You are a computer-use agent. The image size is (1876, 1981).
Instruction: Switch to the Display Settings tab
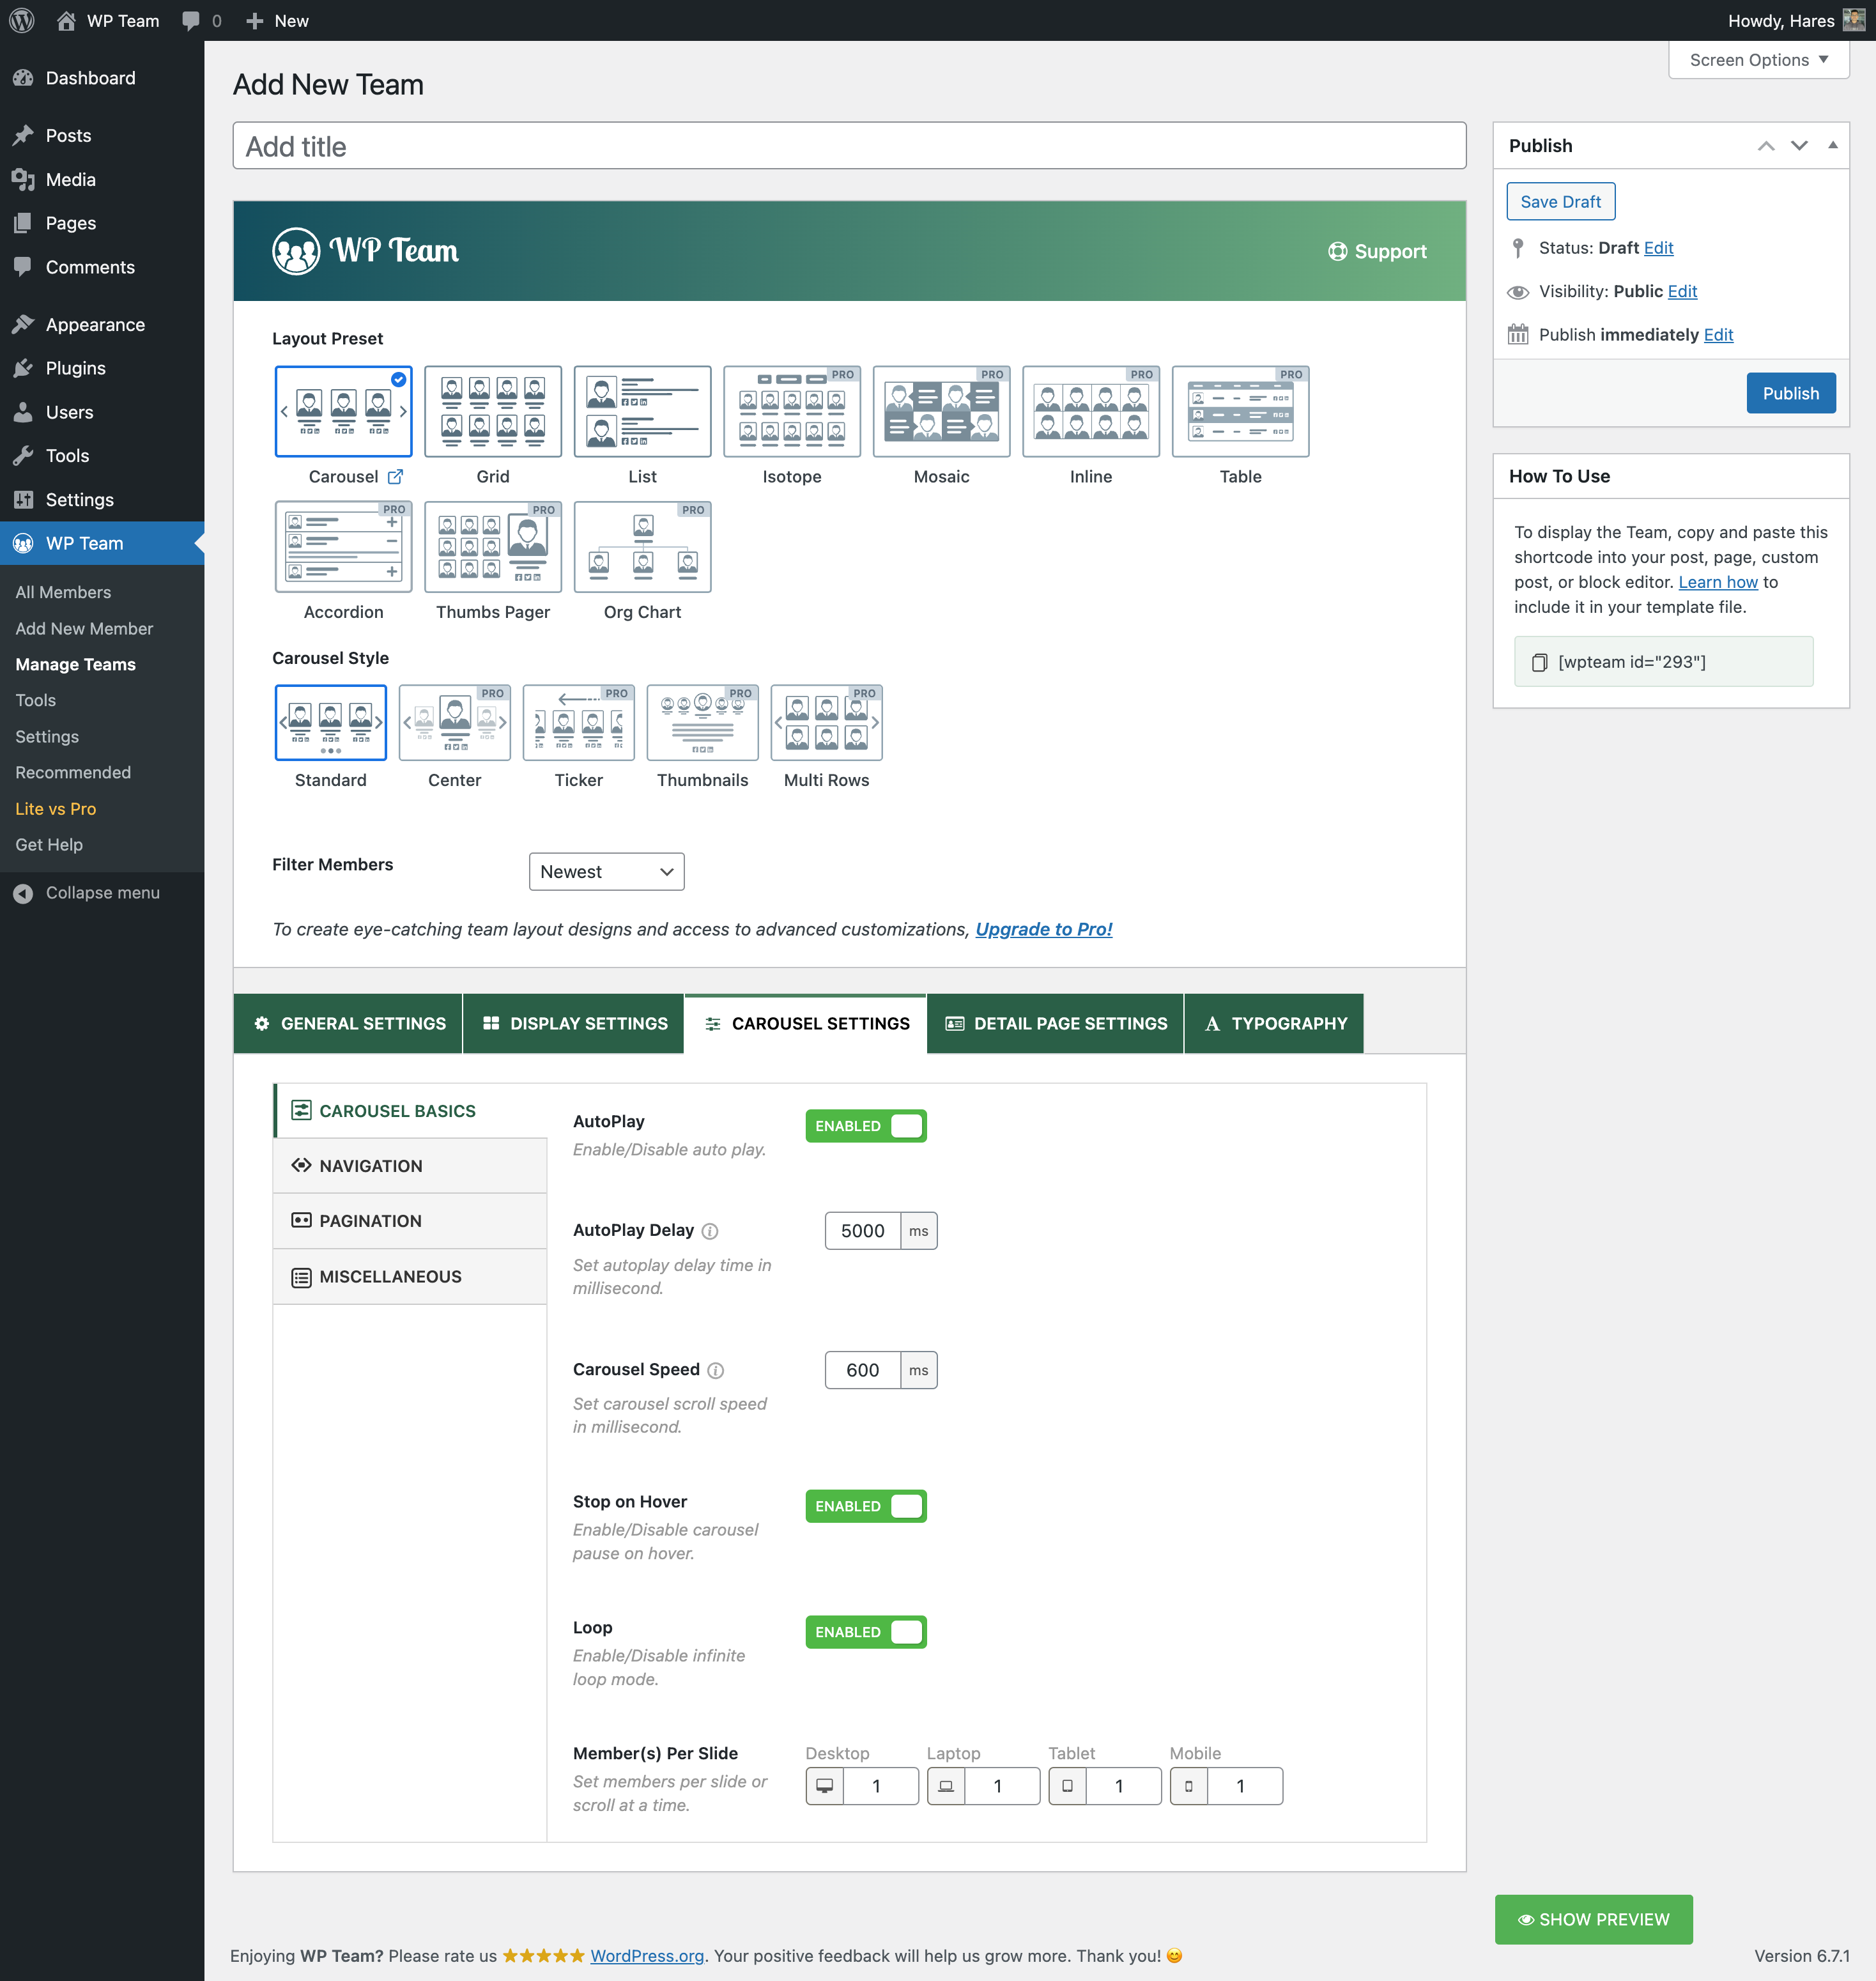574,1023
